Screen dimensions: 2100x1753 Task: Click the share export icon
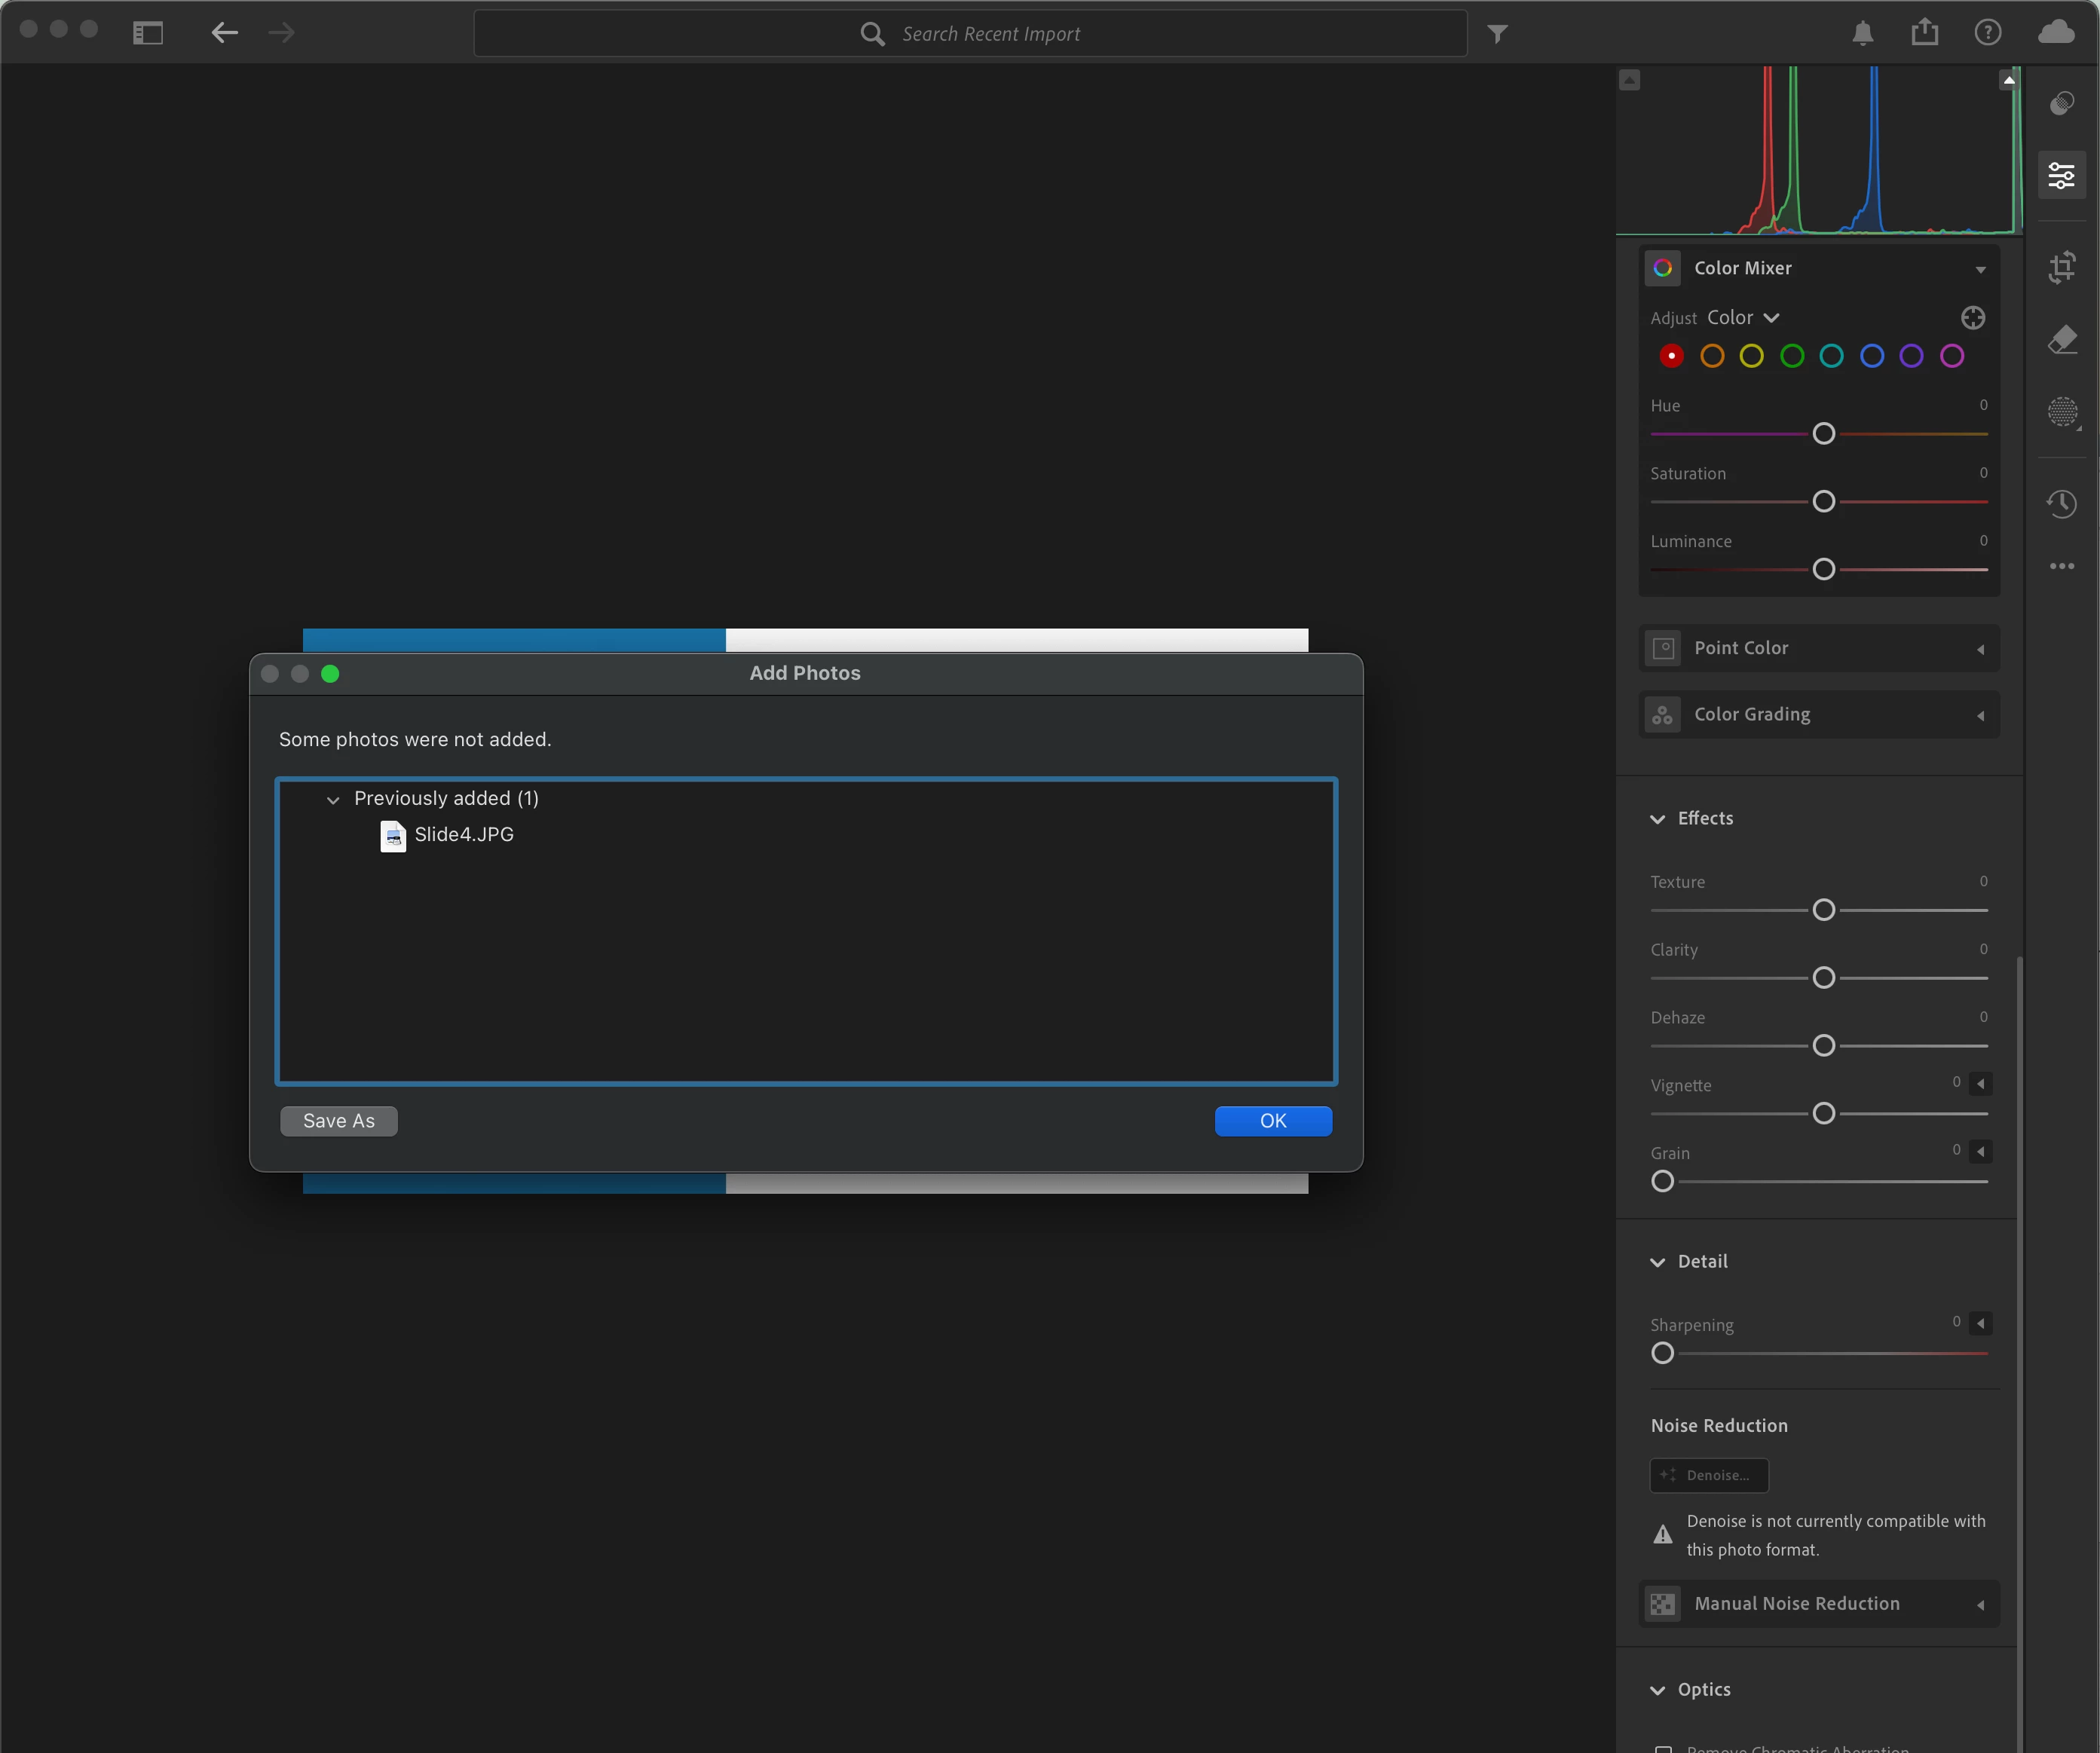pos(1924,33)
